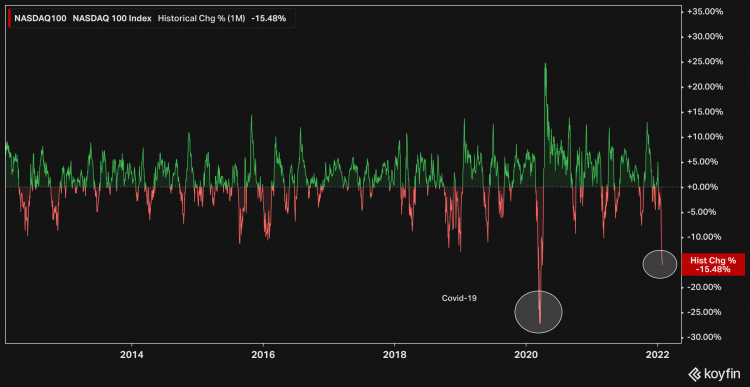The height and width of the screenshot is (387, 750).
Task: Click the 2020 label on time axis
Action: point(526,354)
